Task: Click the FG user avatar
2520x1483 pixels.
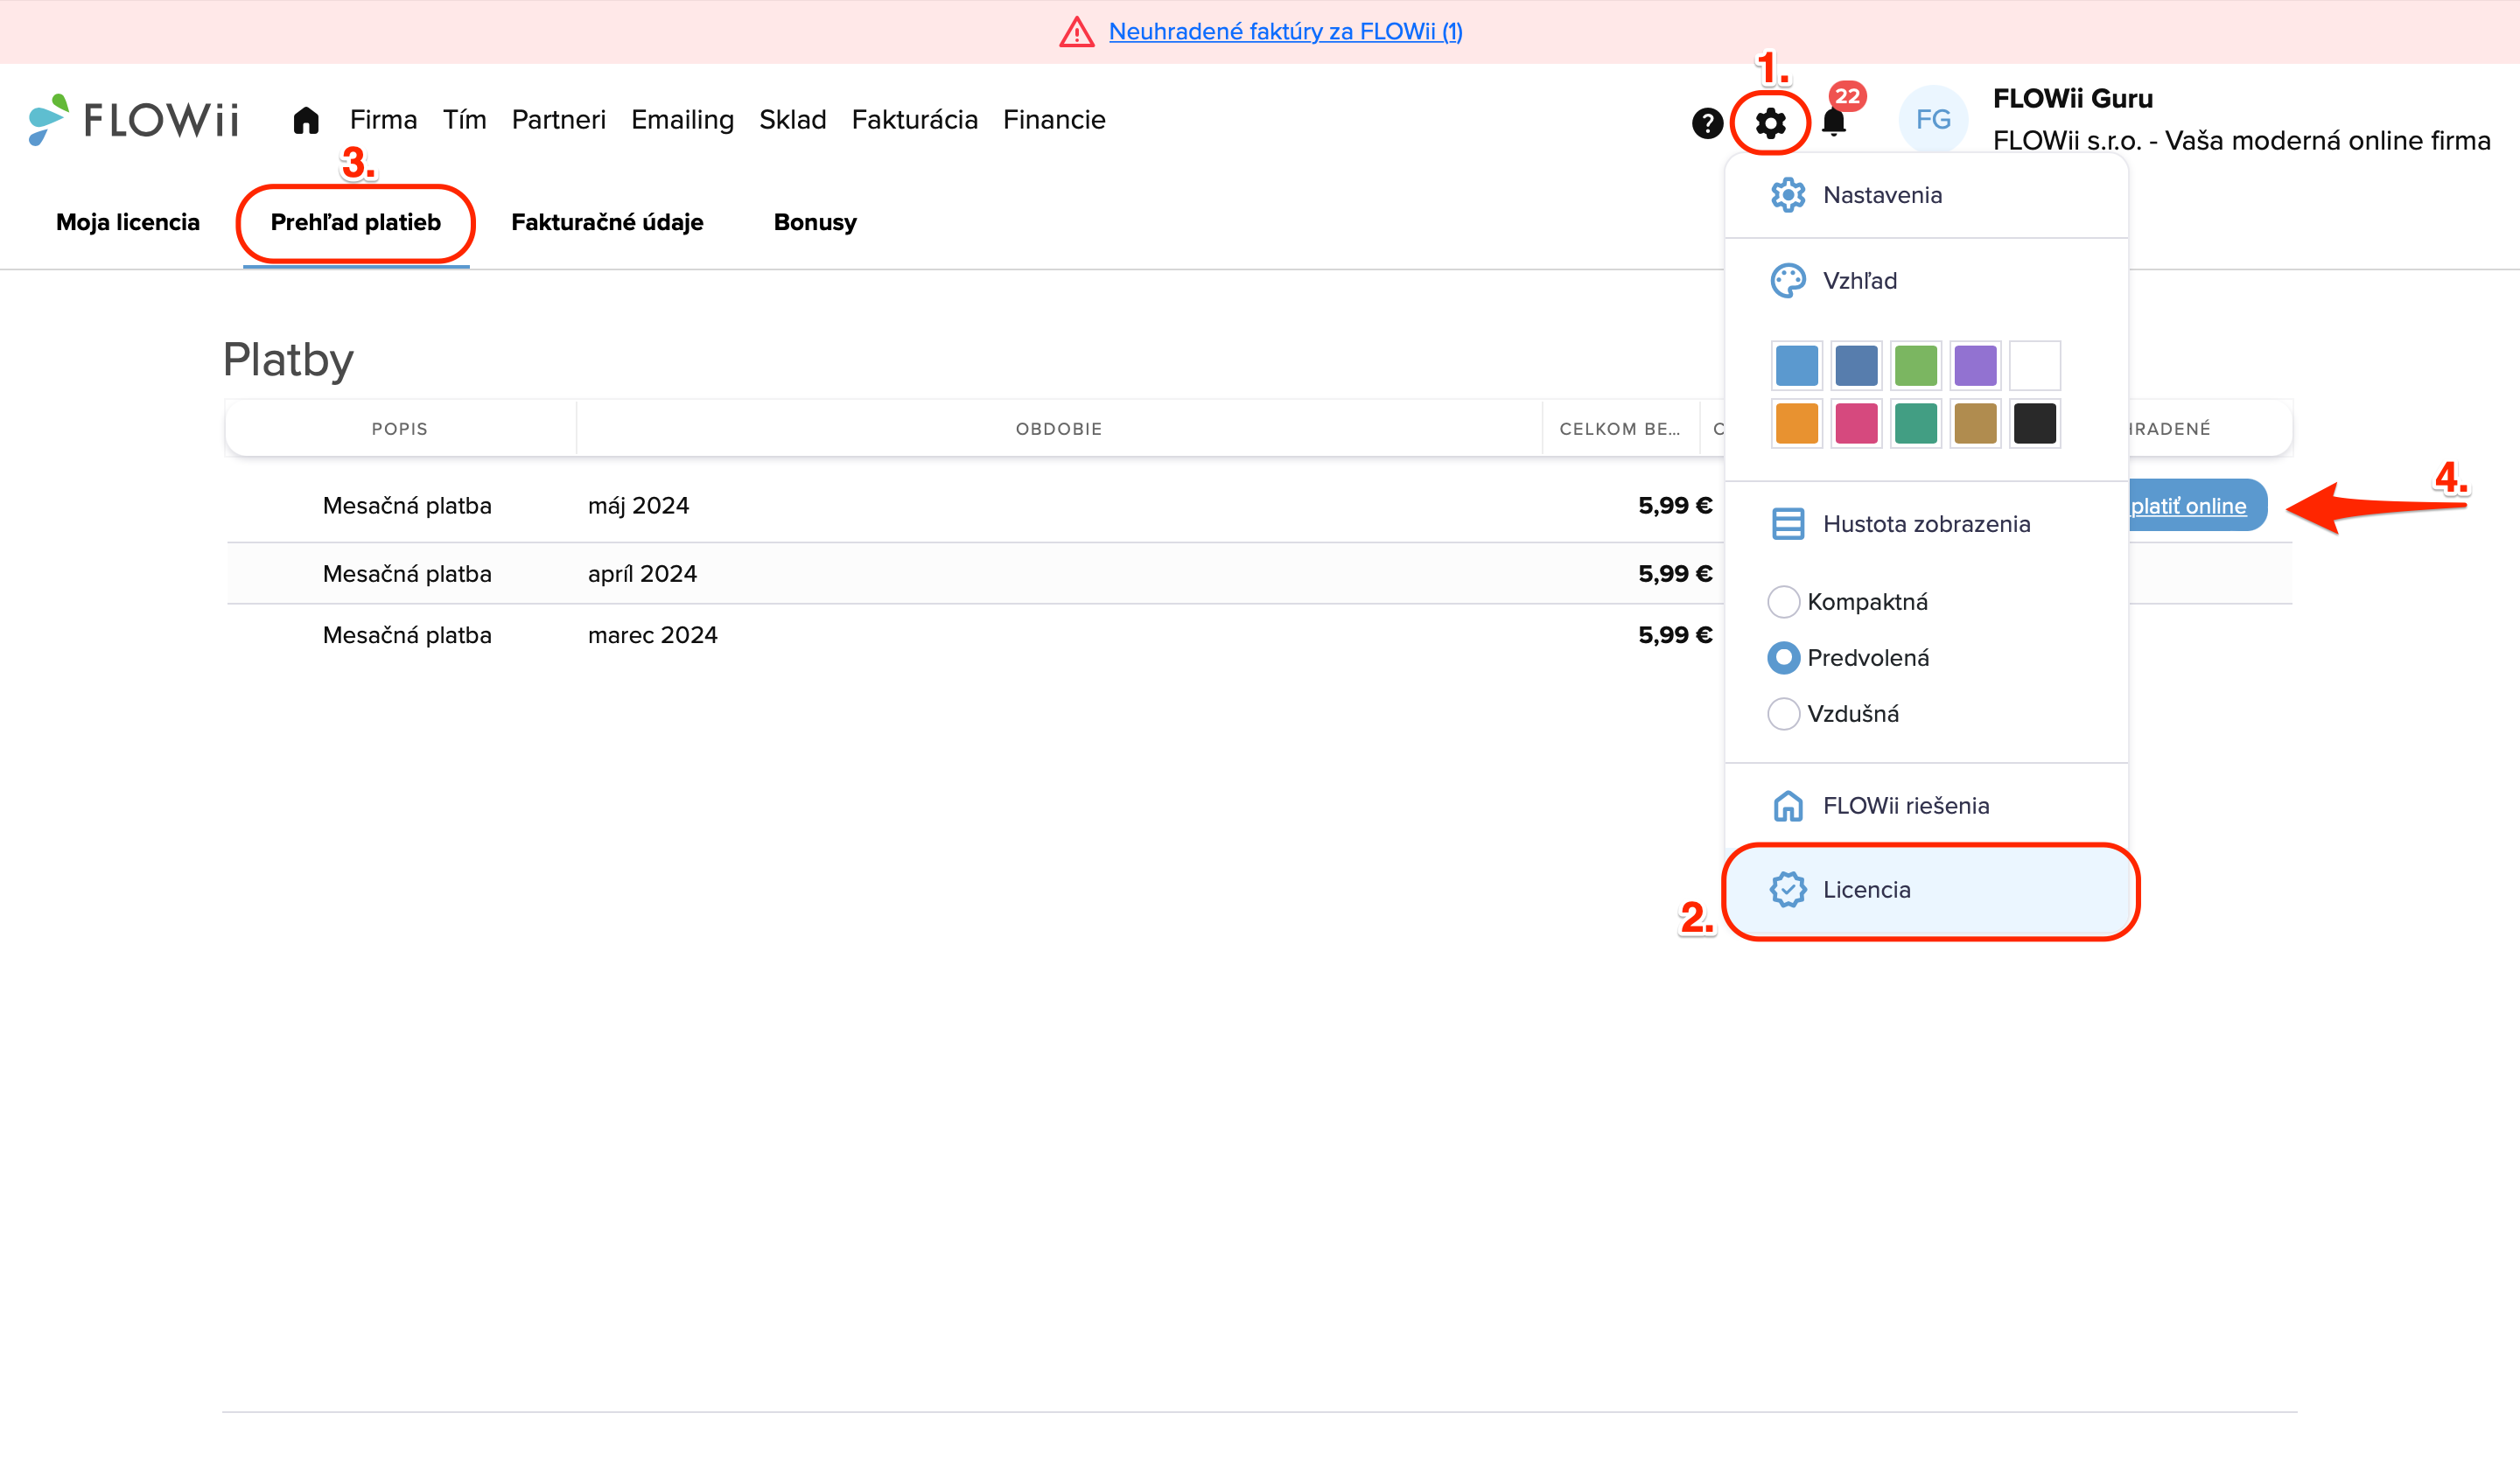Action: click(x=1933, y=120)
